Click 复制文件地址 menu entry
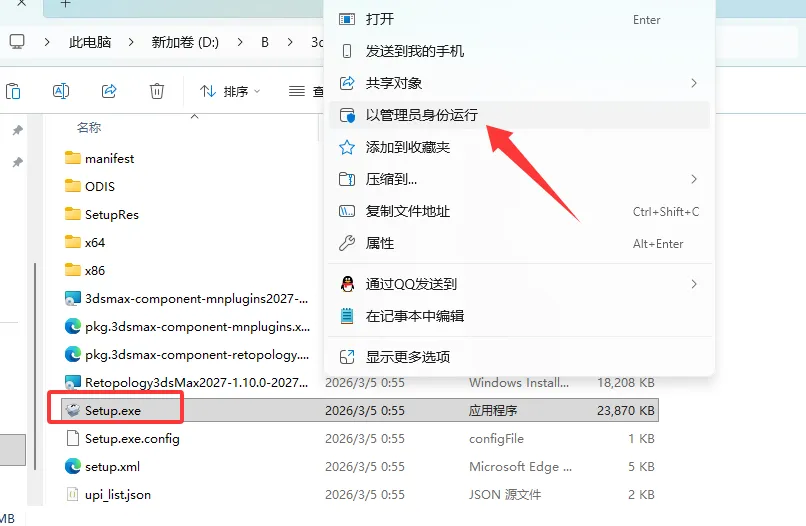Screen dimensions: 806x526 click(x=519, y=211)
